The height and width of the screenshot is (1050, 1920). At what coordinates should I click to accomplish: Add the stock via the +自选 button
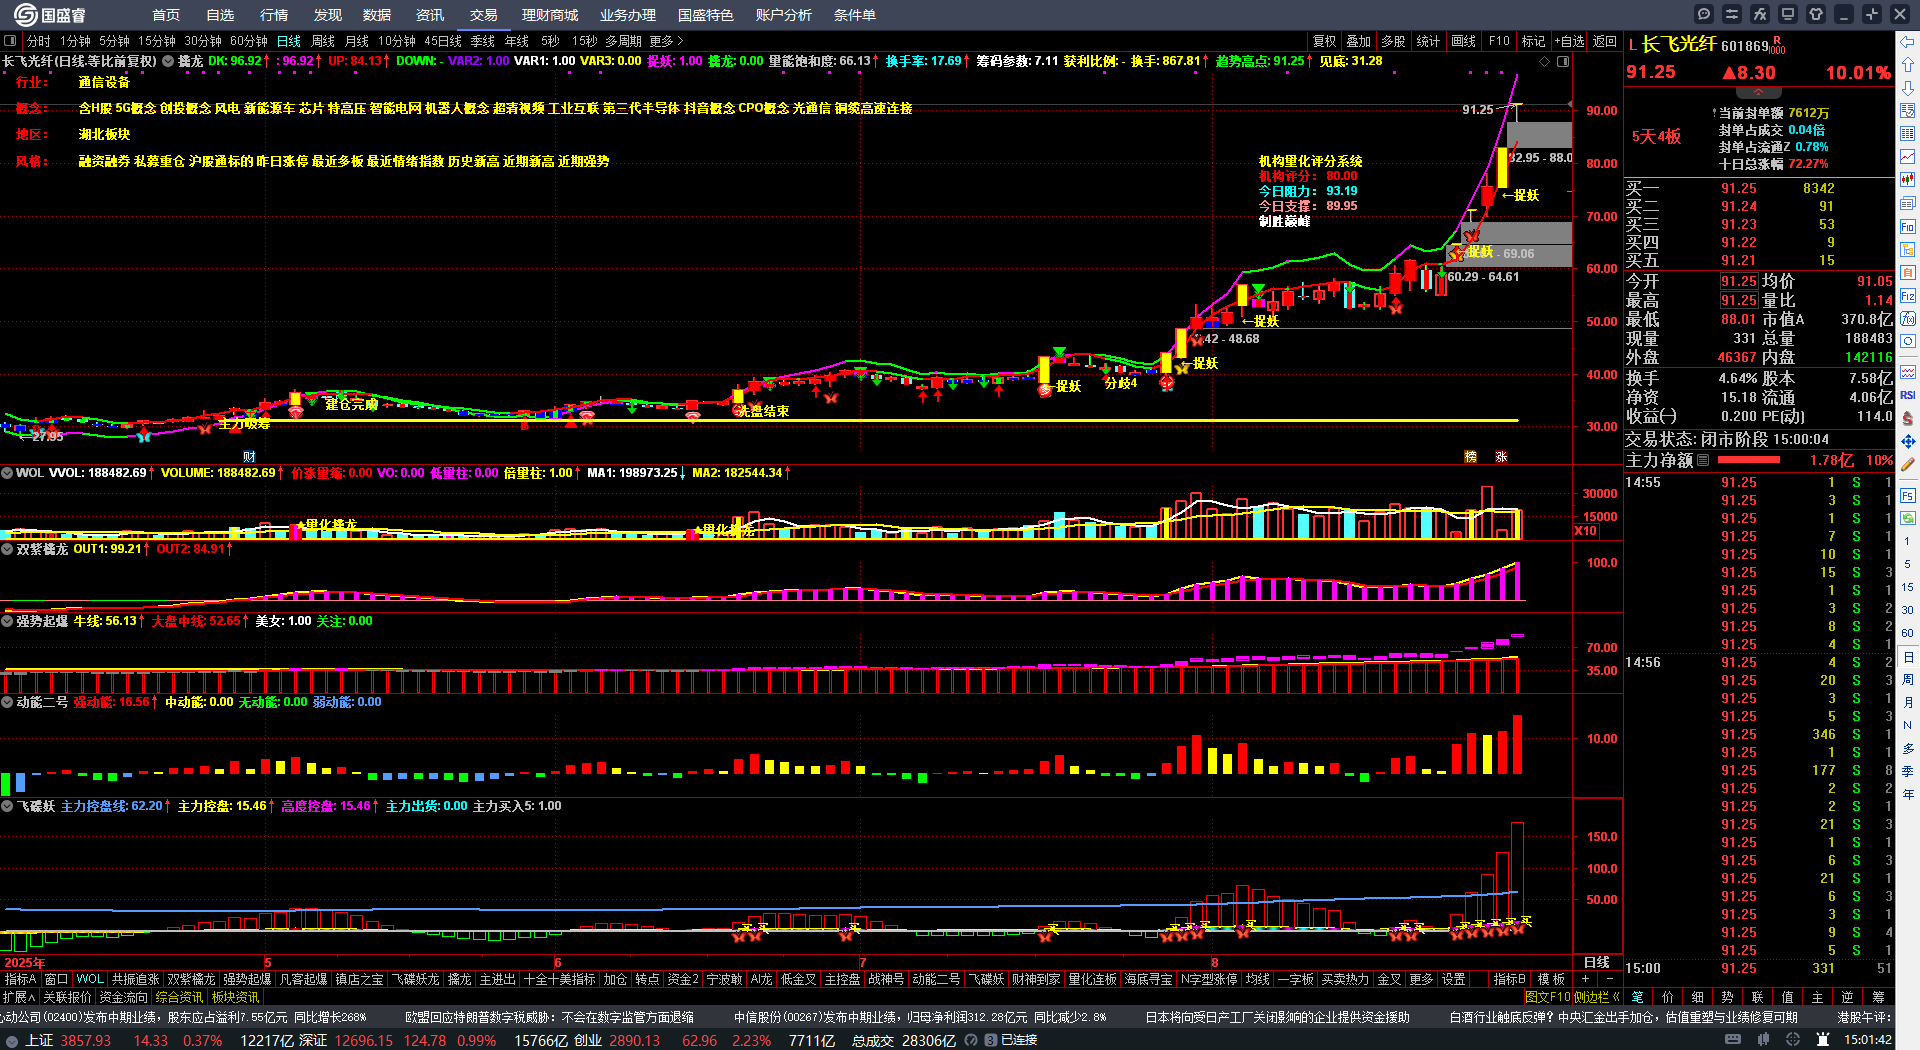[1569, 41]
